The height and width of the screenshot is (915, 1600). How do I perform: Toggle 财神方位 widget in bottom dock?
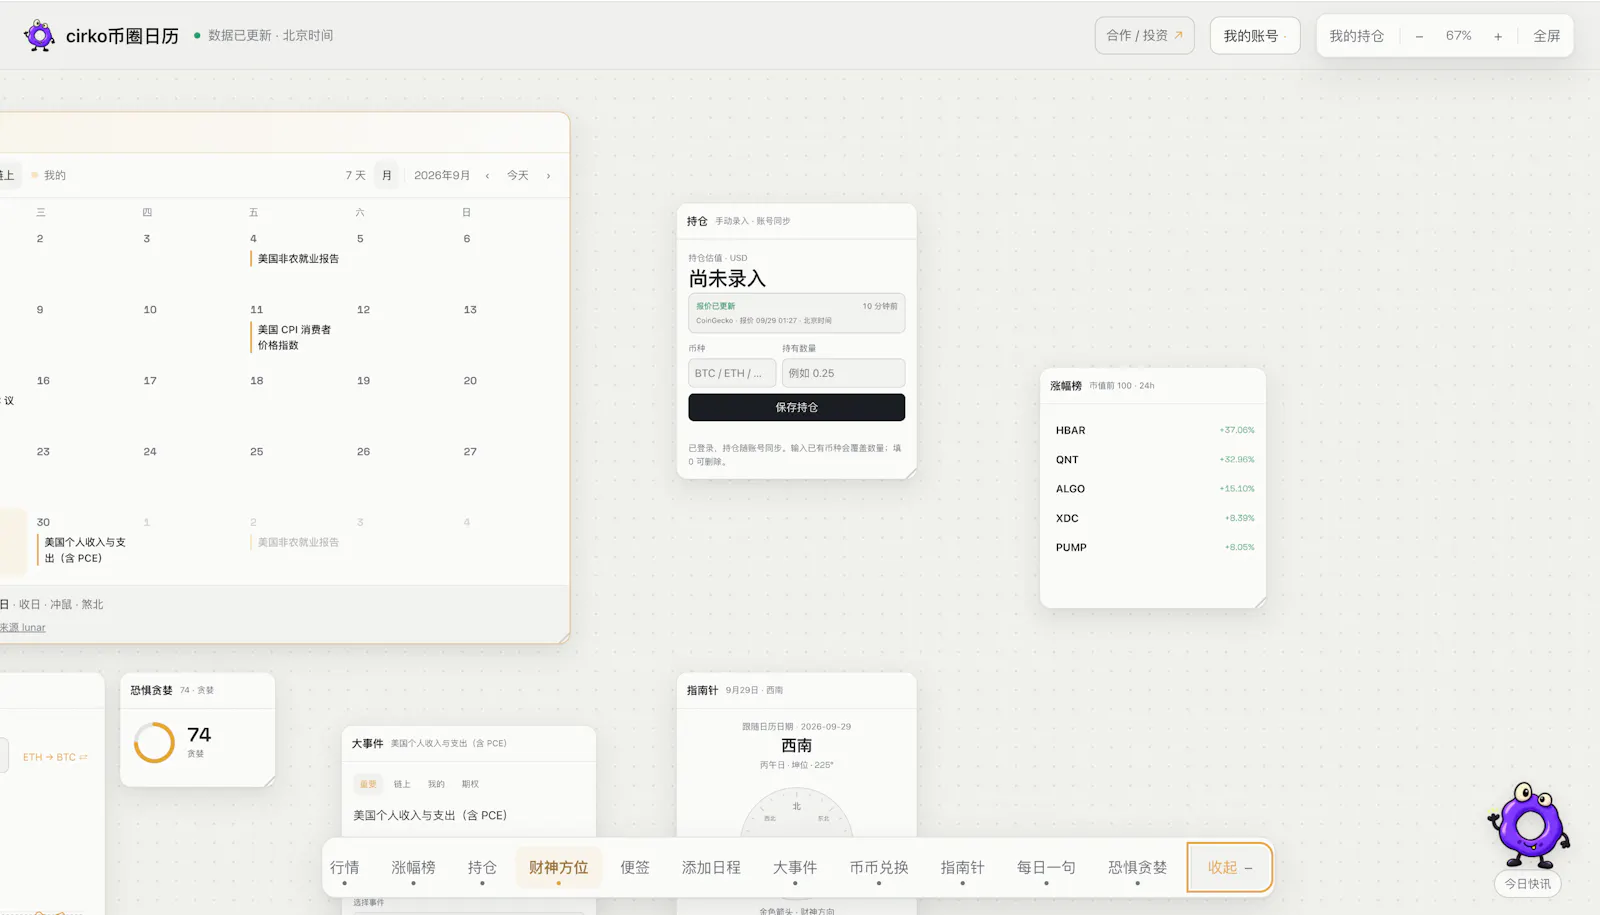(x=558, y=868)
